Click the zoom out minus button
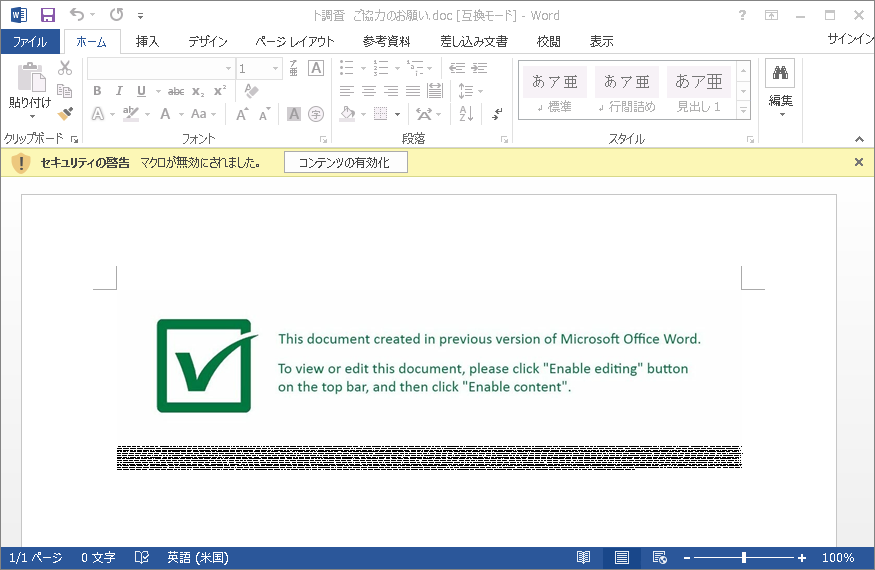Screen dimensions: 875x570 (x=687, y=557)
